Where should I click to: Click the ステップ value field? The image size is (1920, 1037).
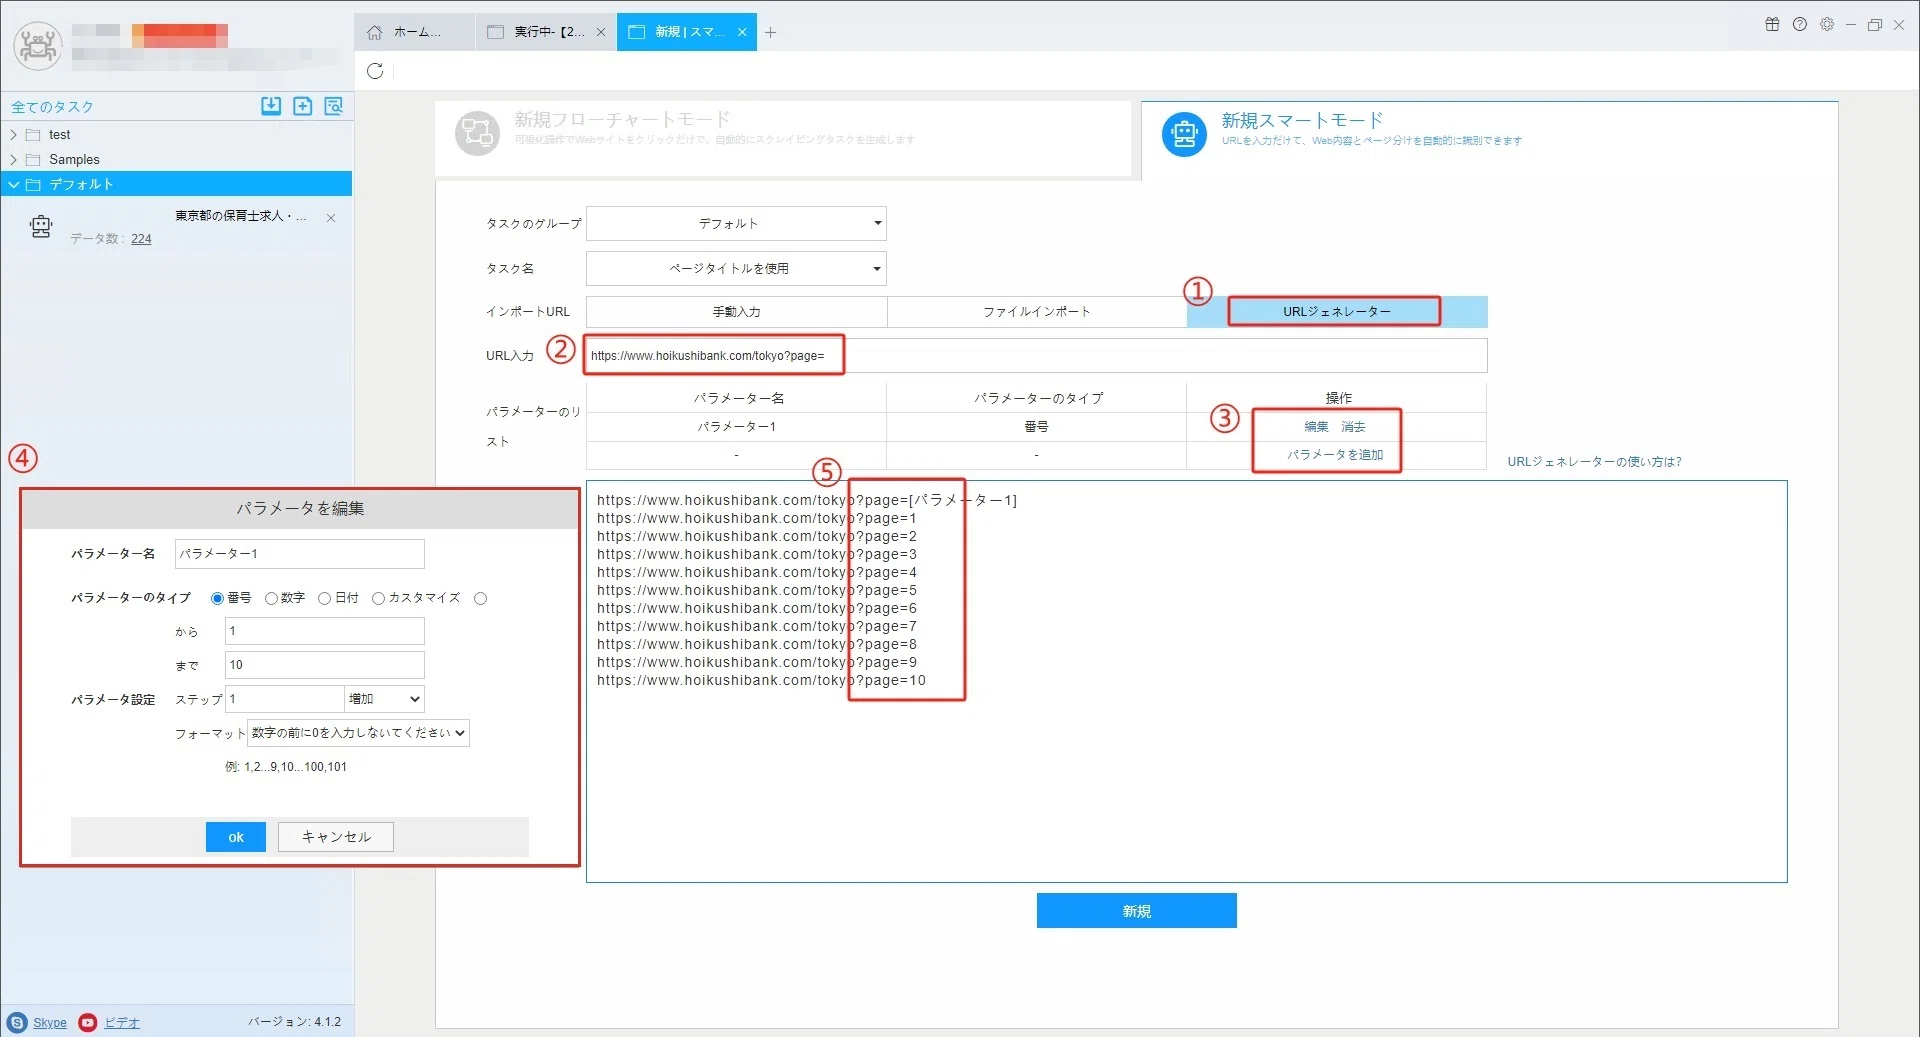[x=285, y=699]
